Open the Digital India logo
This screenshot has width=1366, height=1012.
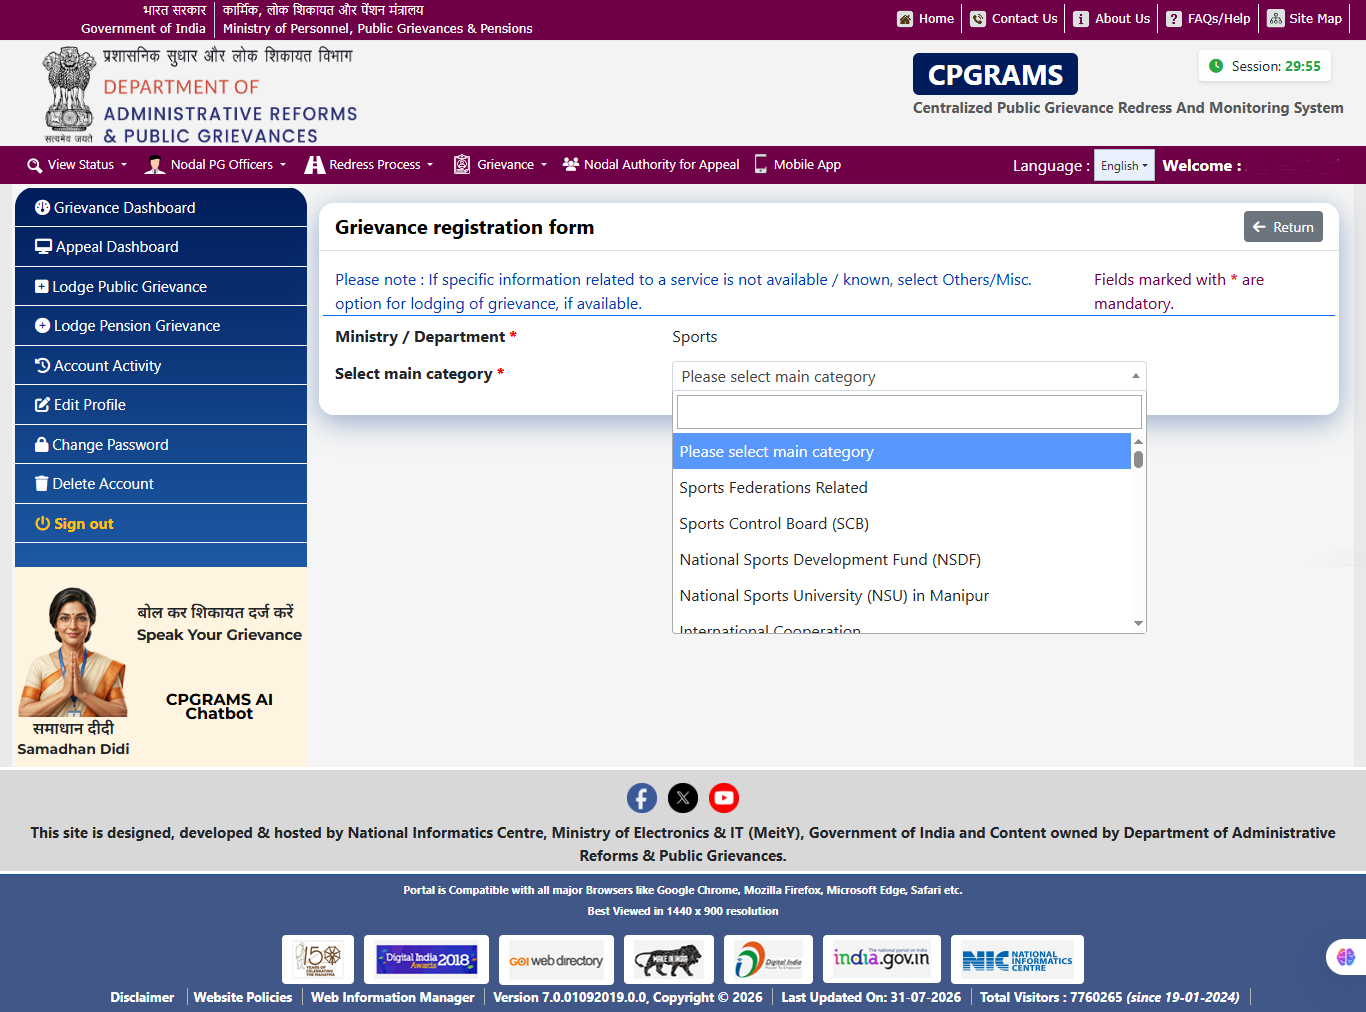pos(768,960)
